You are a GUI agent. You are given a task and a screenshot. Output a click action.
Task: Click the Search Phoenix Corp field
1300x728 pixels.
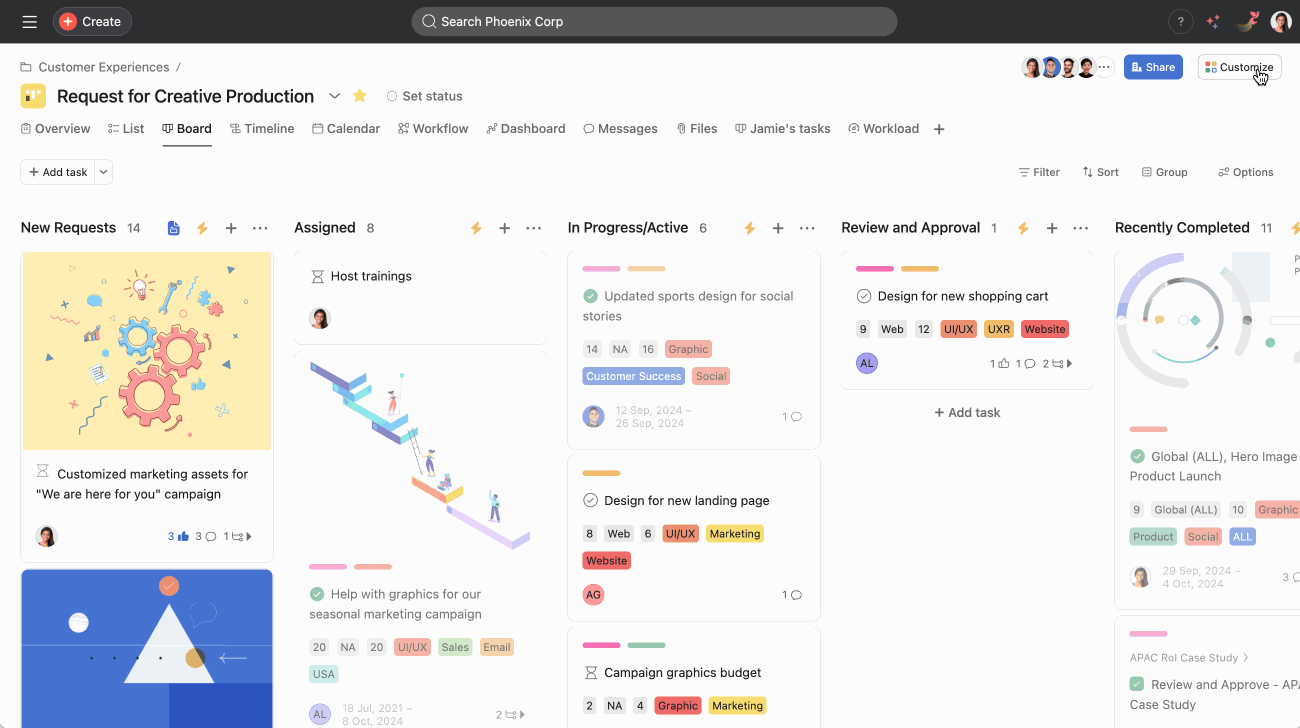(x=654, y=21)
